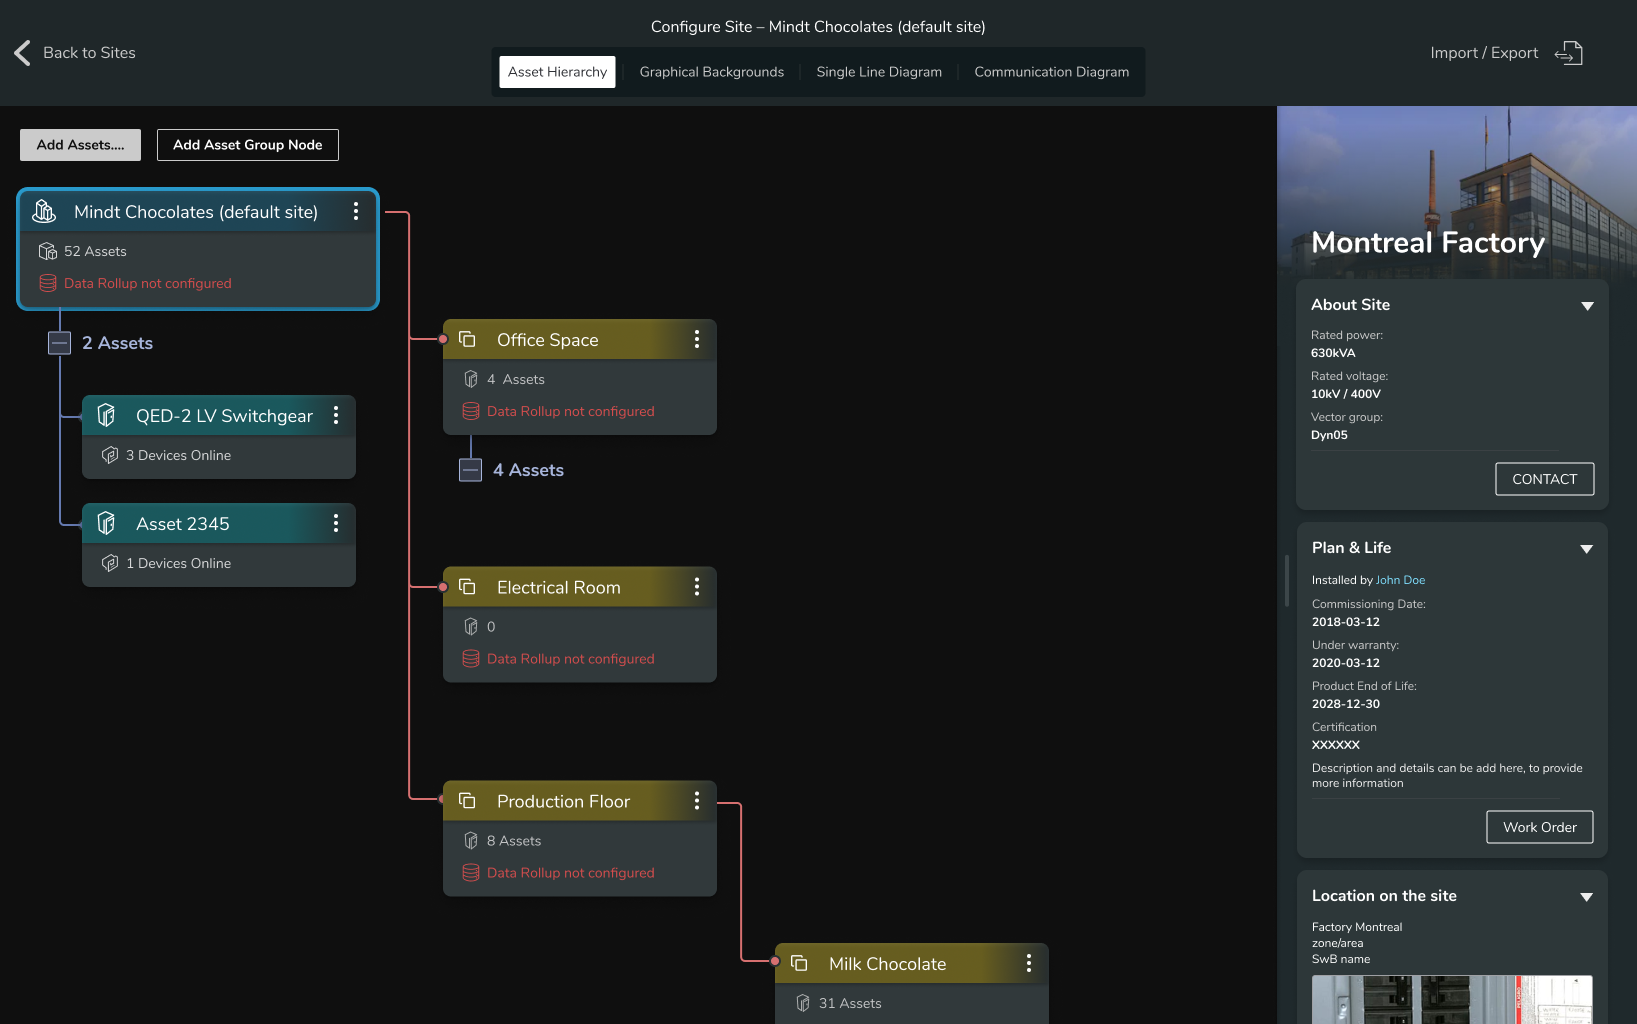Viewport: 1637px width, 1024px height.
Task: Click the "630kVA" rated power value
Action: pyautogui.click(x=1333, y=353)
